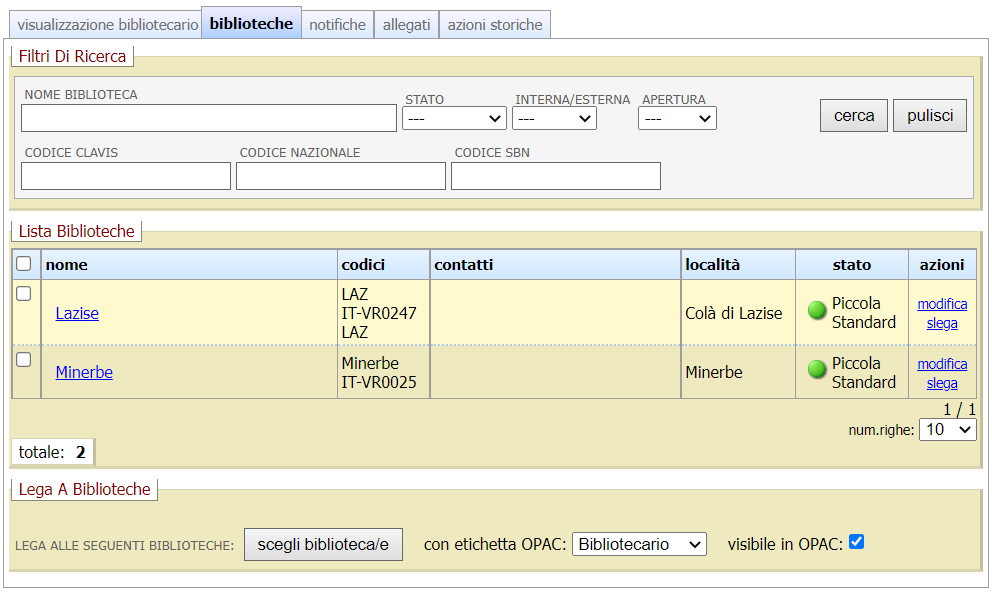
Task: Go to the azioni storiche tab
Action: (x=495, y=24)
